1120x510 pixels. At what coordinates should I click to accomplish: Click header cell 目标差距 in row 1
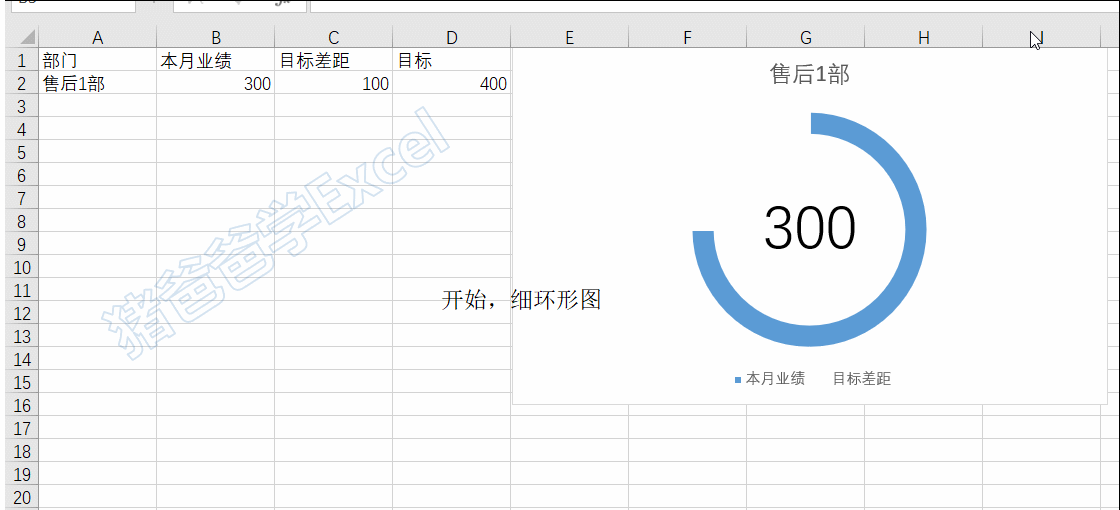[334, 60]
